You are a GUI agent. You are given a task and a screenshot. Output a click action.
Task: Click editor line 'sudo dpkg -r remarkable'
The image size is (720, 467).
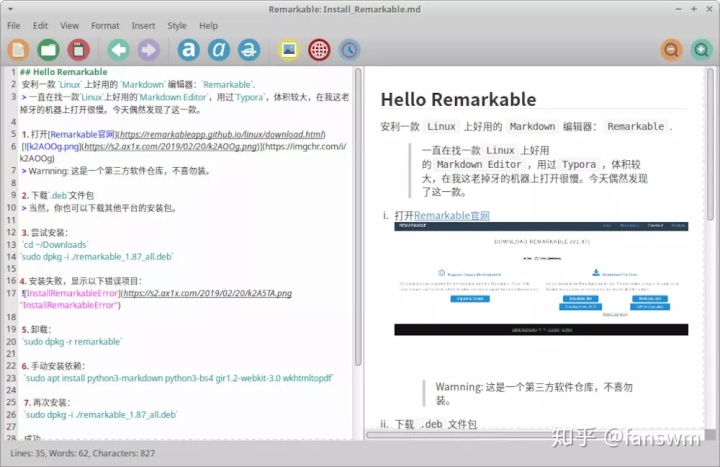[72, 342]
